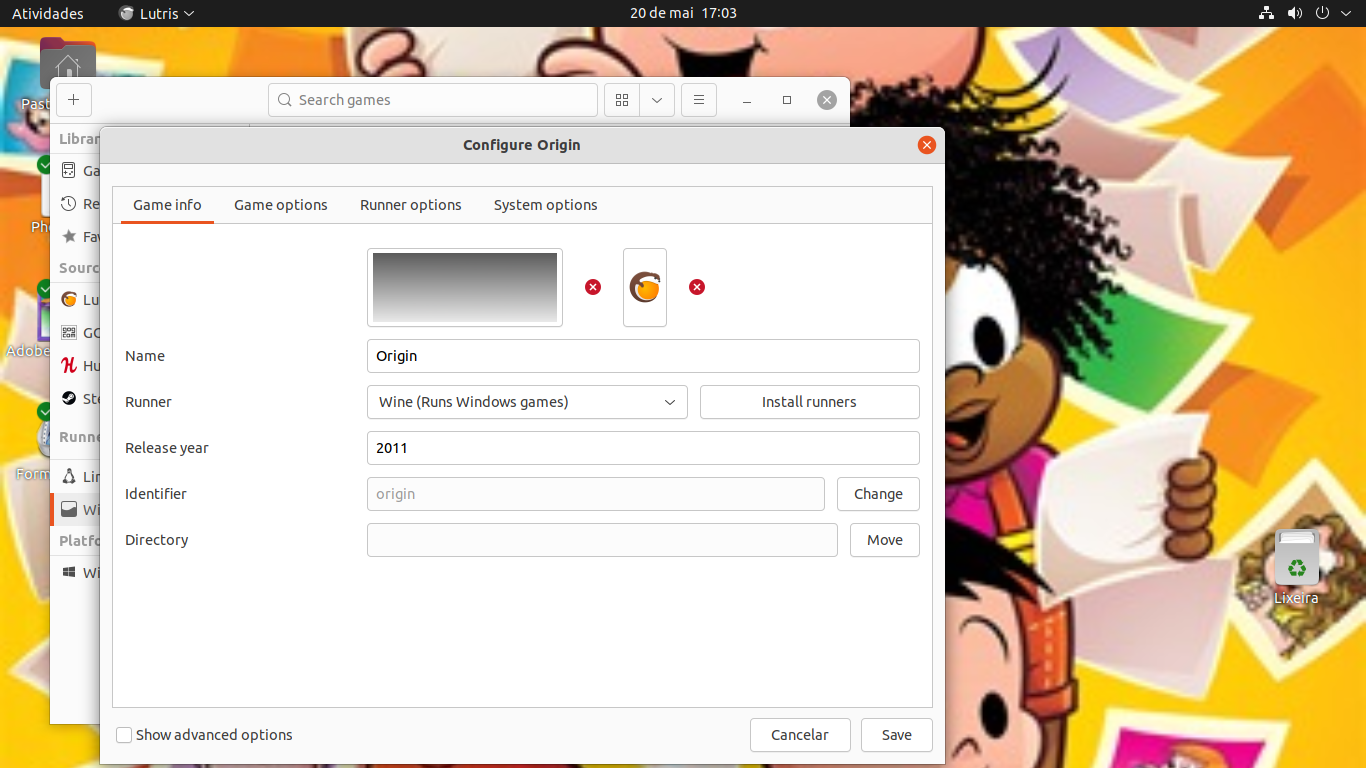Select the Favorites star icon in the Lutris sidebar
This screenshot has height=768, width=1366.
pyautogui.click(x=69, y=237)
